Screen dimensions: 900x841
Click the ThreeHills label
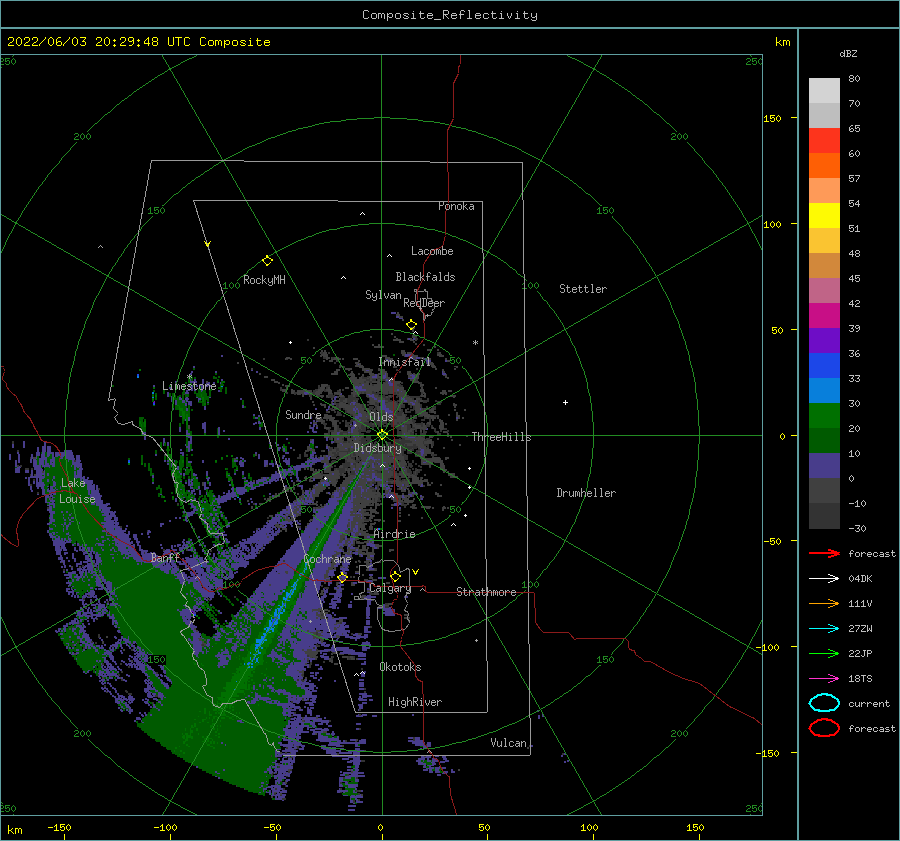501,437
